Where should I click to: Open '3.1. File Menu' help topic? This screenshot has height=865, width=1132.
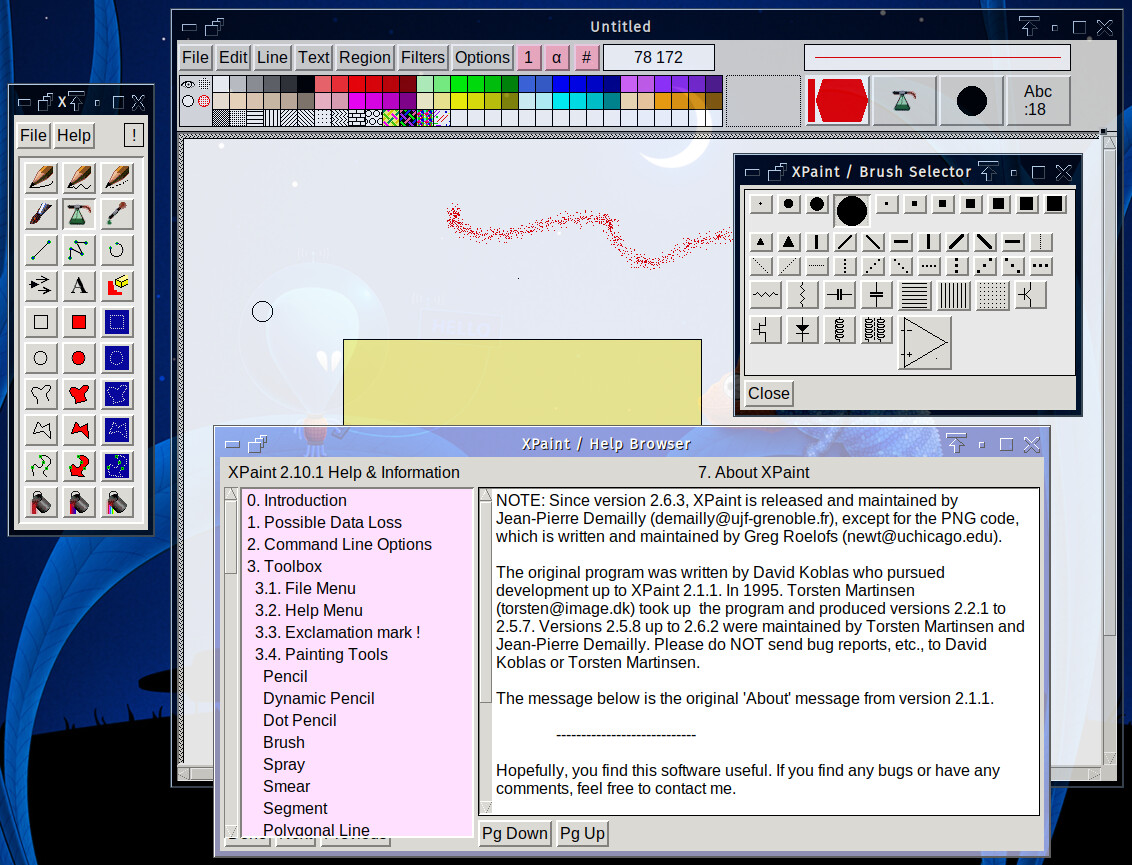pos(305,588)
